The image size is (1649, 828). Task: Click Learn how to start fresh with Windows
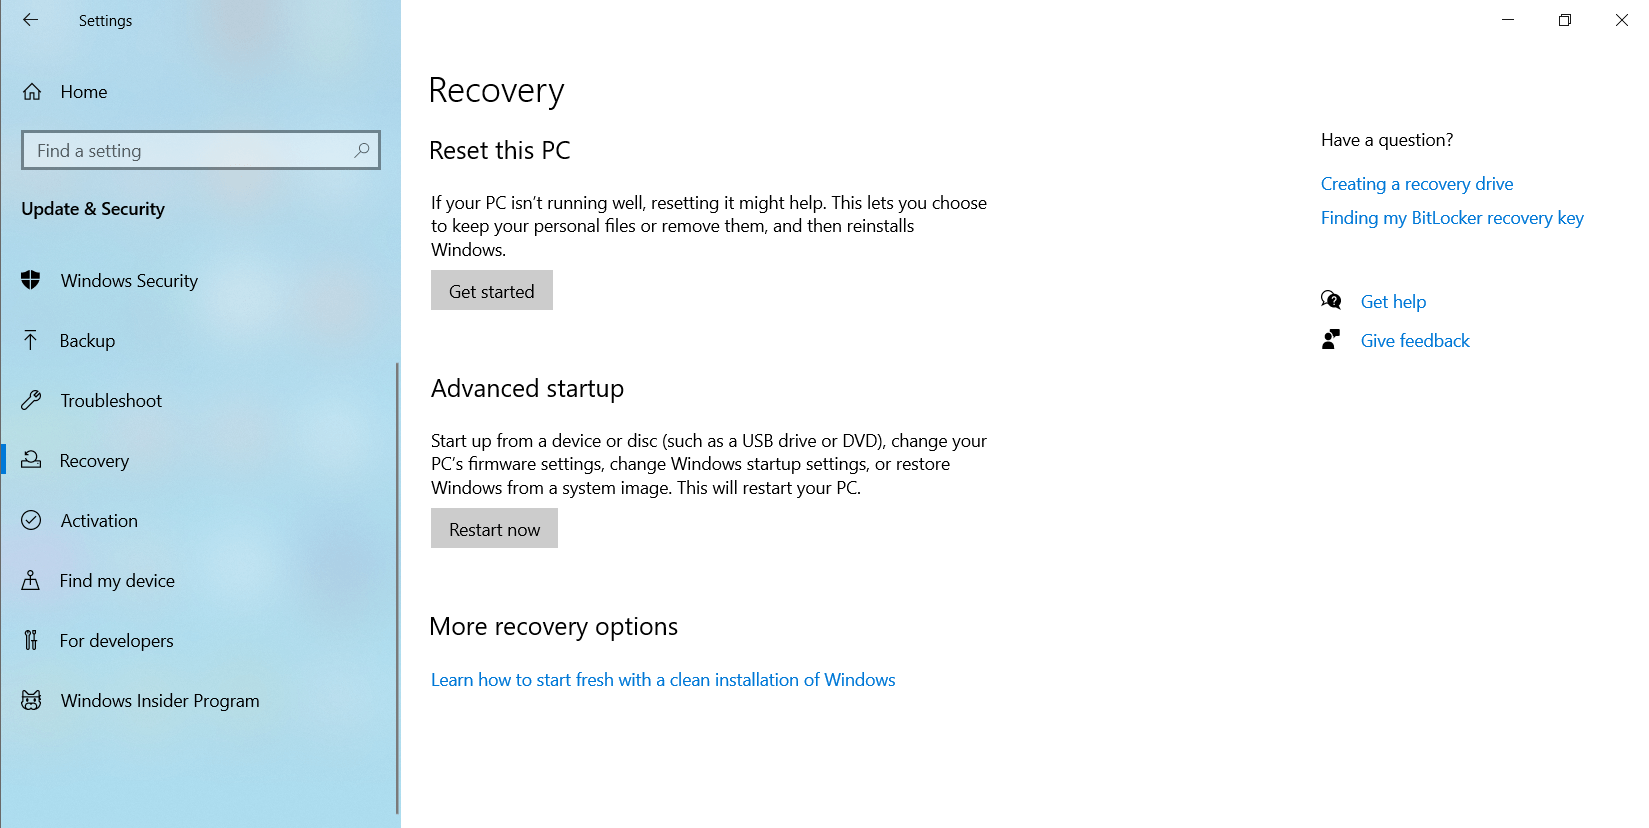click(662, 679)
